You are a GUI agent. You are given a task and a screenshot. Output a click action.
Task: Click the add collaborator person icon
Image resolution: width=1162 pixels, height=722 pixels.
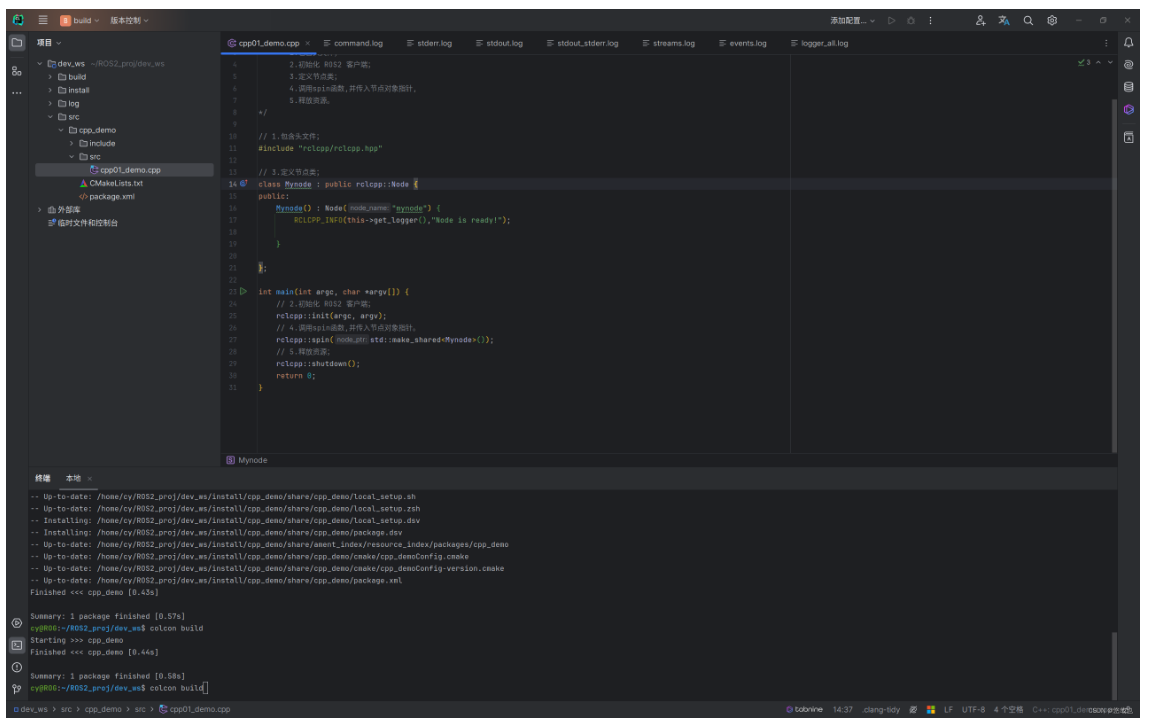(980, 20)
